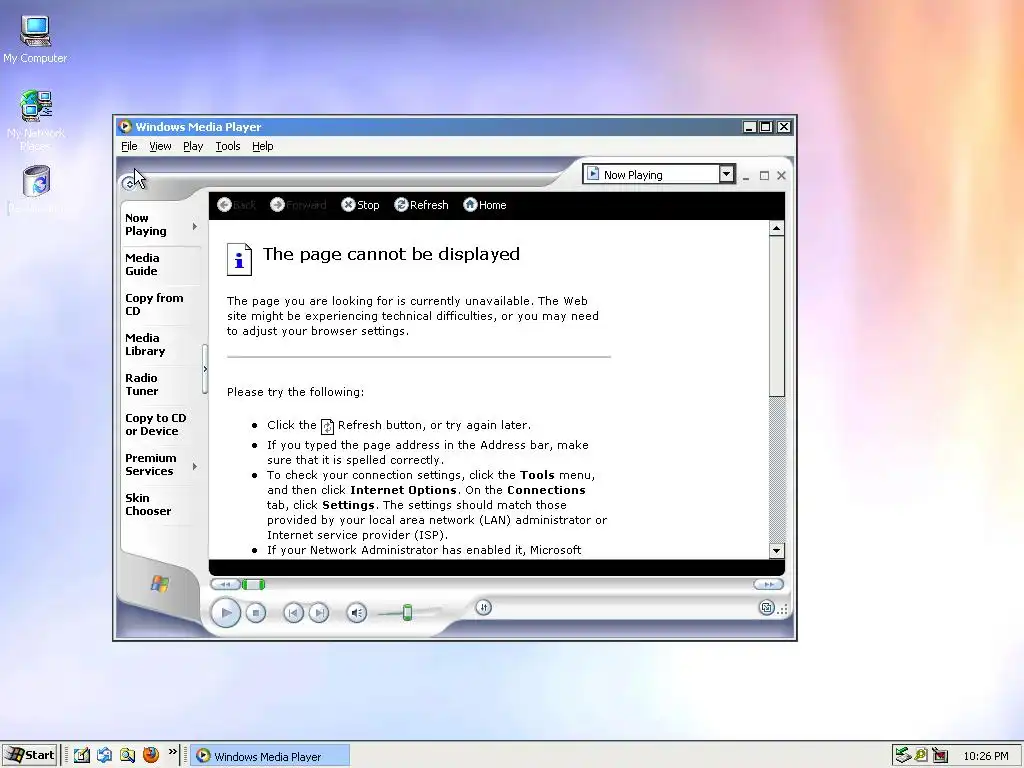Skip to the next track

[319, 613]
